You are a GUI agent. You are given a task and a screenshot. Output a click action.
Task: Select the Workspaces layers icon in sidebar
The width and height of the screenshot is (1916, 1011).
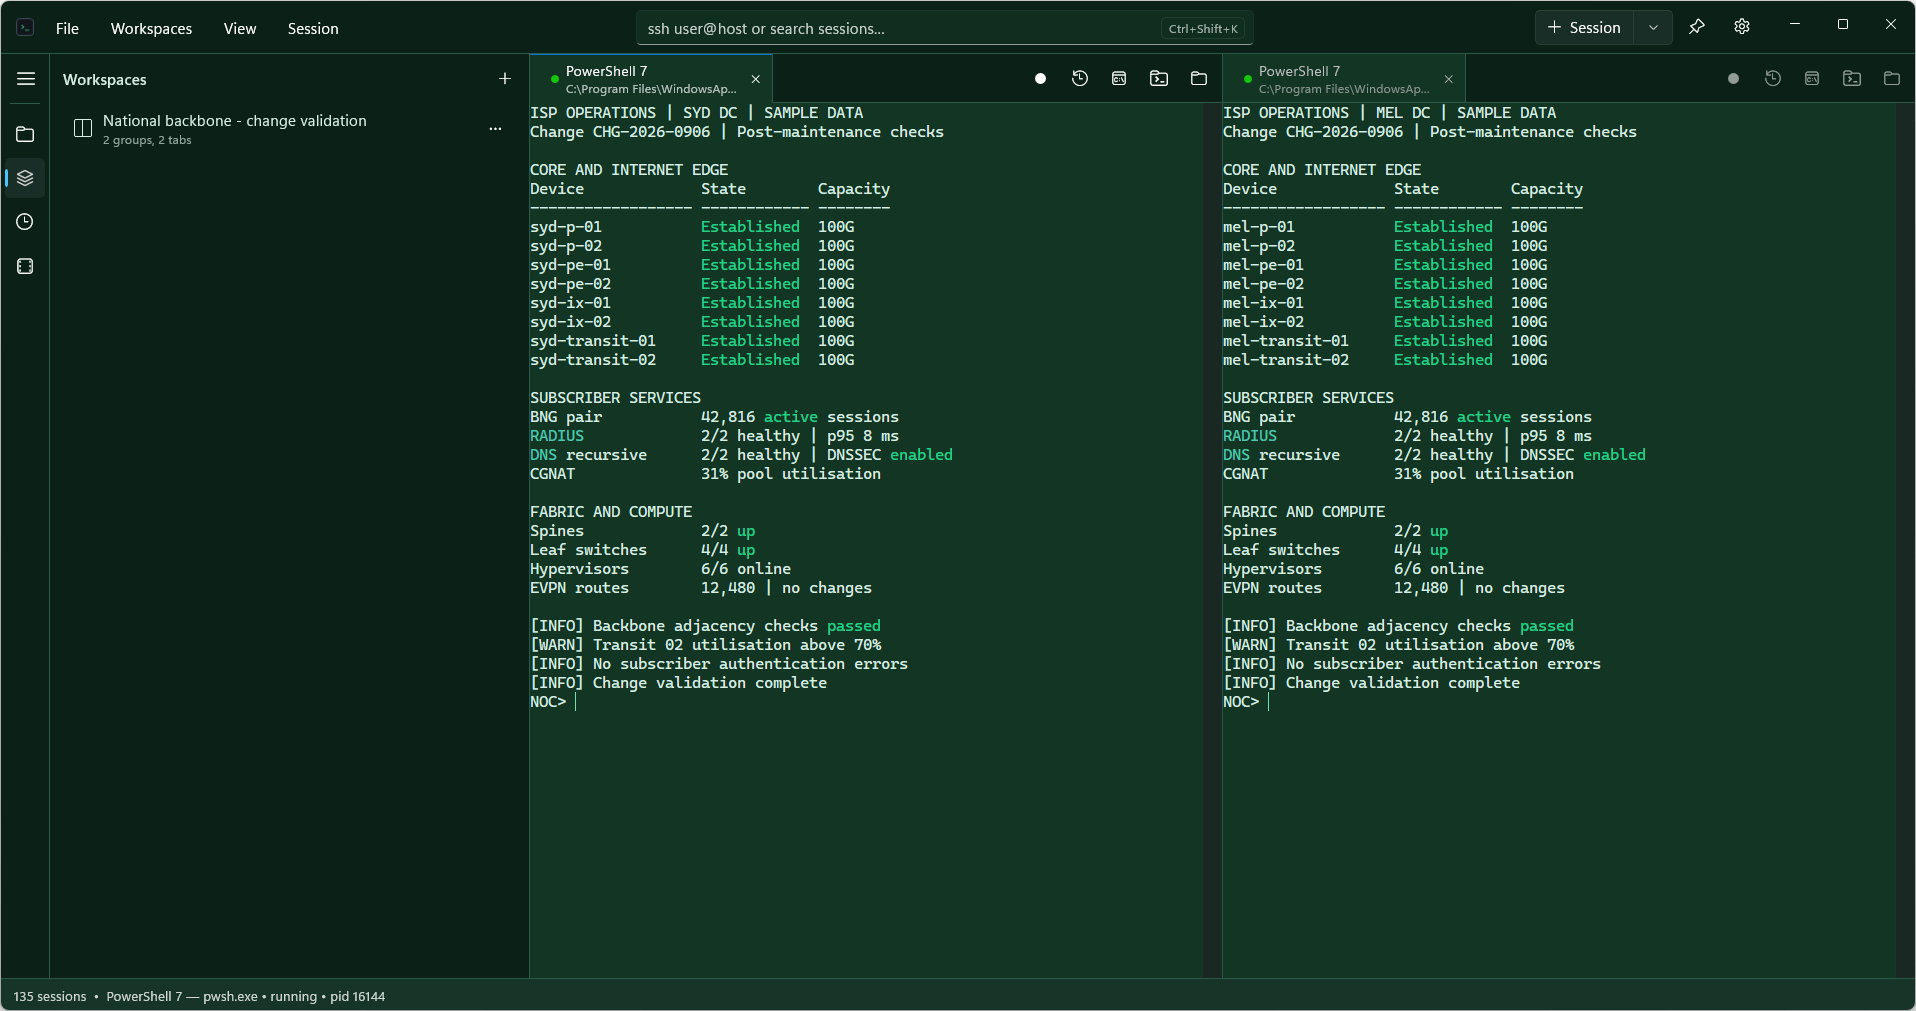coord(26,178)
